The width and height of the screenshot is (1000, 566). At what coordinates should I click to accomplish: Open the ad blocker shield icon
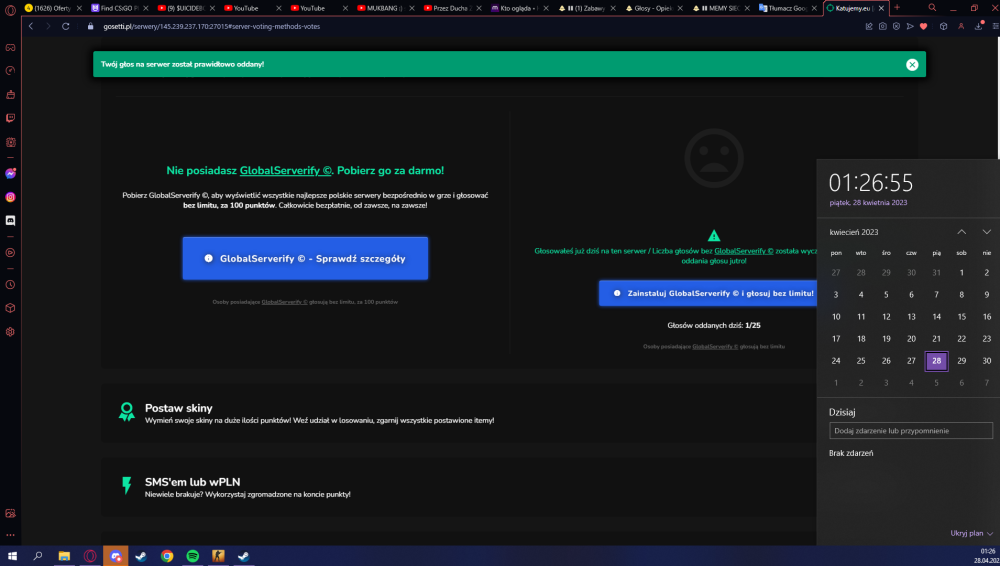tap(896, 26)
